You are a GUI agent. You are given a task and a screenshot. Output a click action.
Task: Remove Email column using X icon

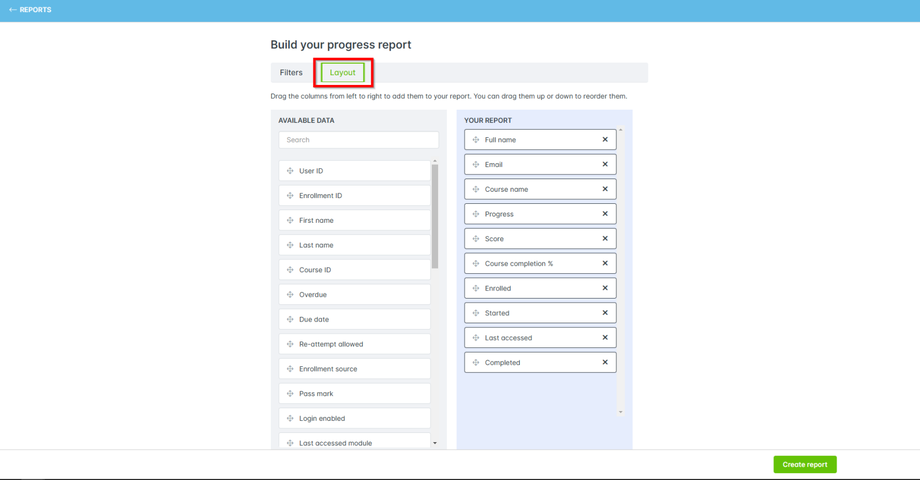pyautogui.click(x=605, y=165)
